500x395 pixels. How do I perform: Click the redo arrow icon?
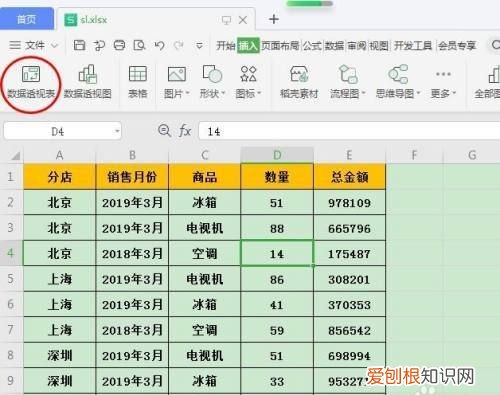click(x=179, y=45)
